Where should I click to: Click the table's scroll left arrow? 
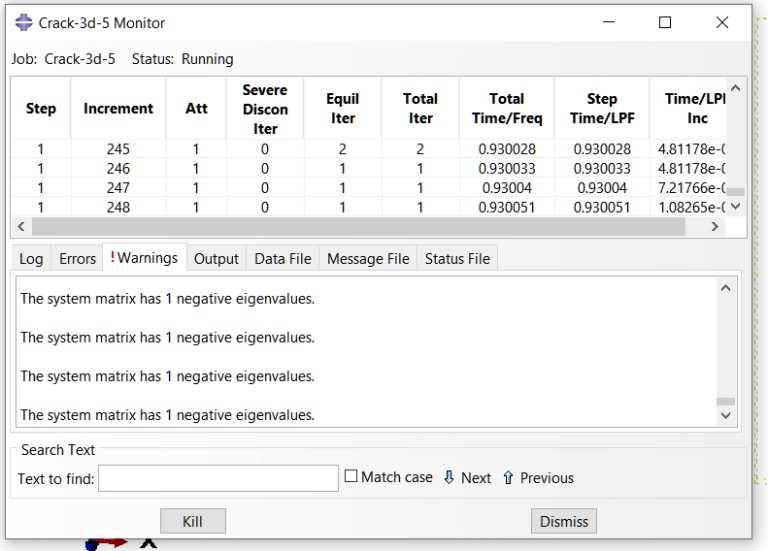tap(21, 226)
